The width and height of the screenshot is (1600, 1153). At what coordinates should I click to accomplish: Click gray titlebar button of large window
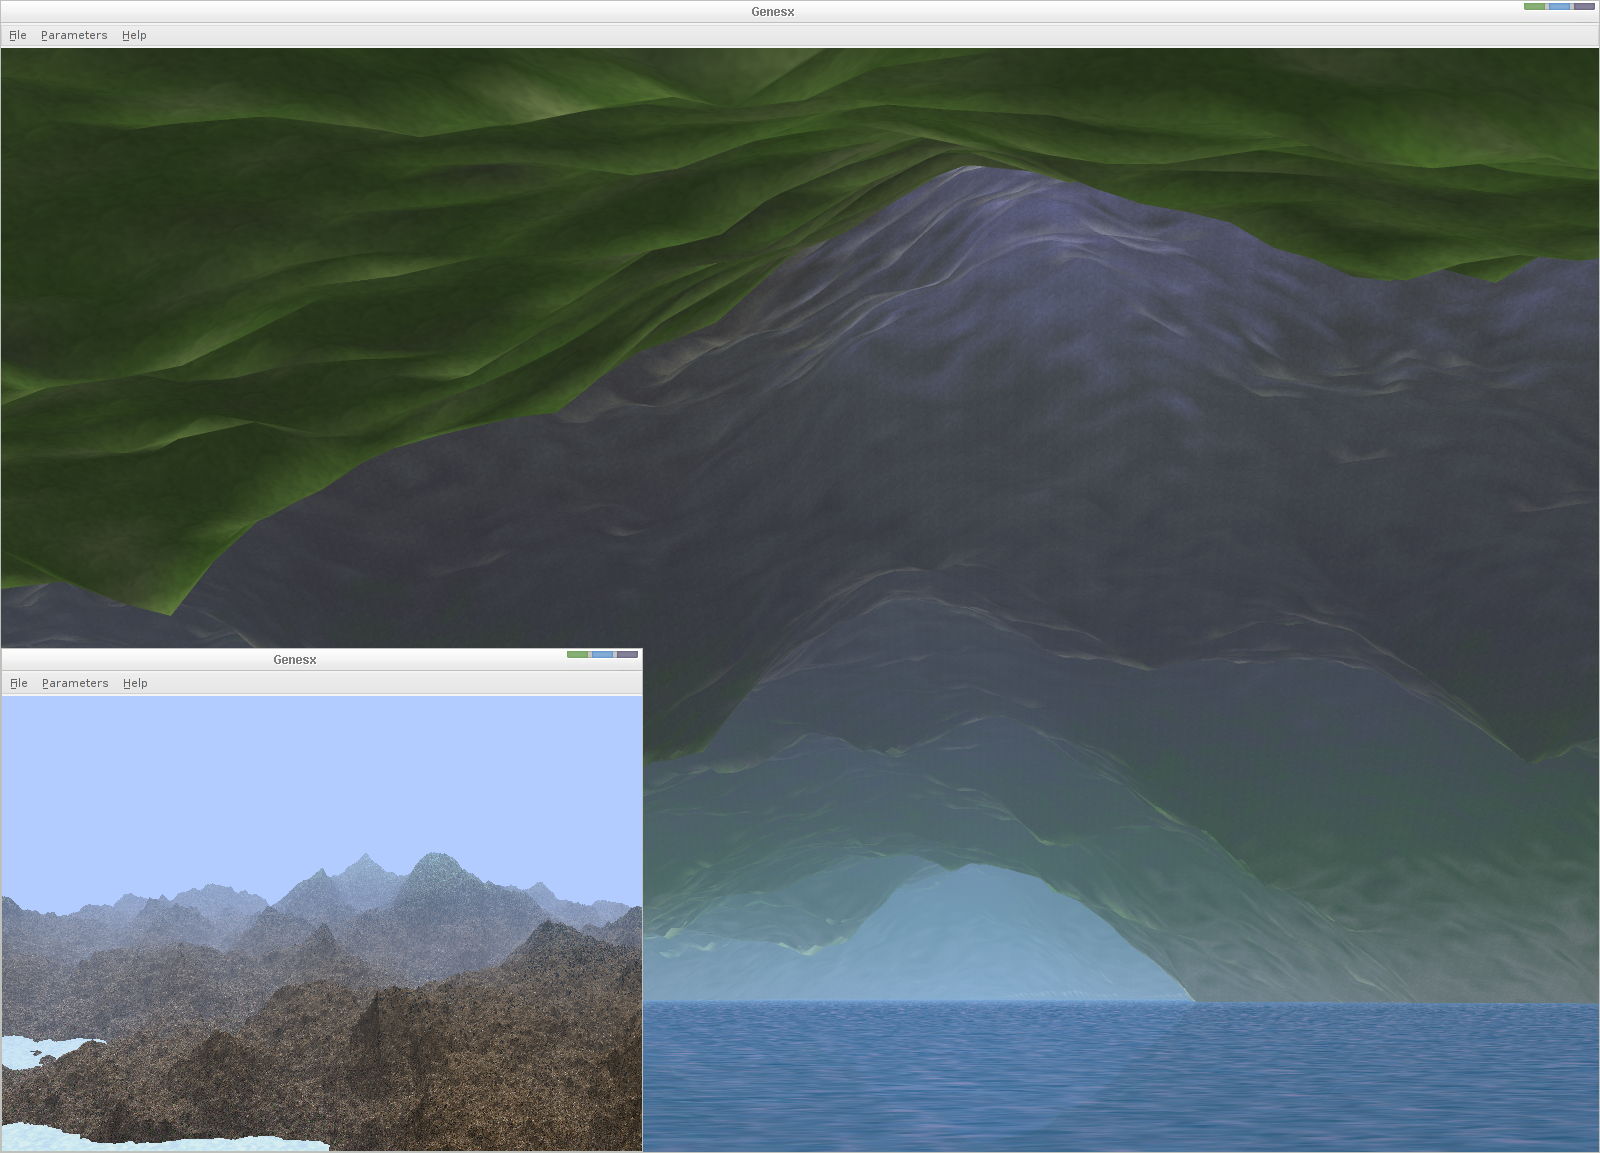pos(1584,7)
